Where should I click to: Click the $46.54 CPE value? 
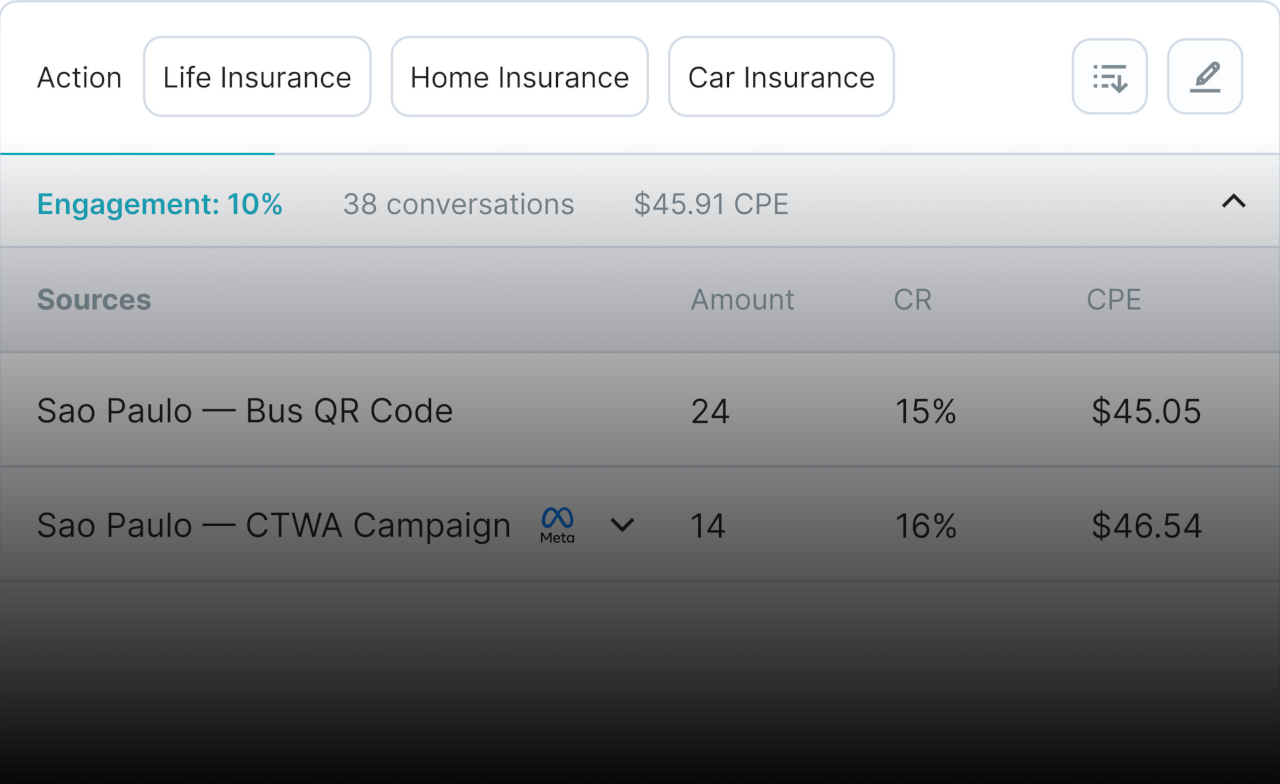[1146, 526]
